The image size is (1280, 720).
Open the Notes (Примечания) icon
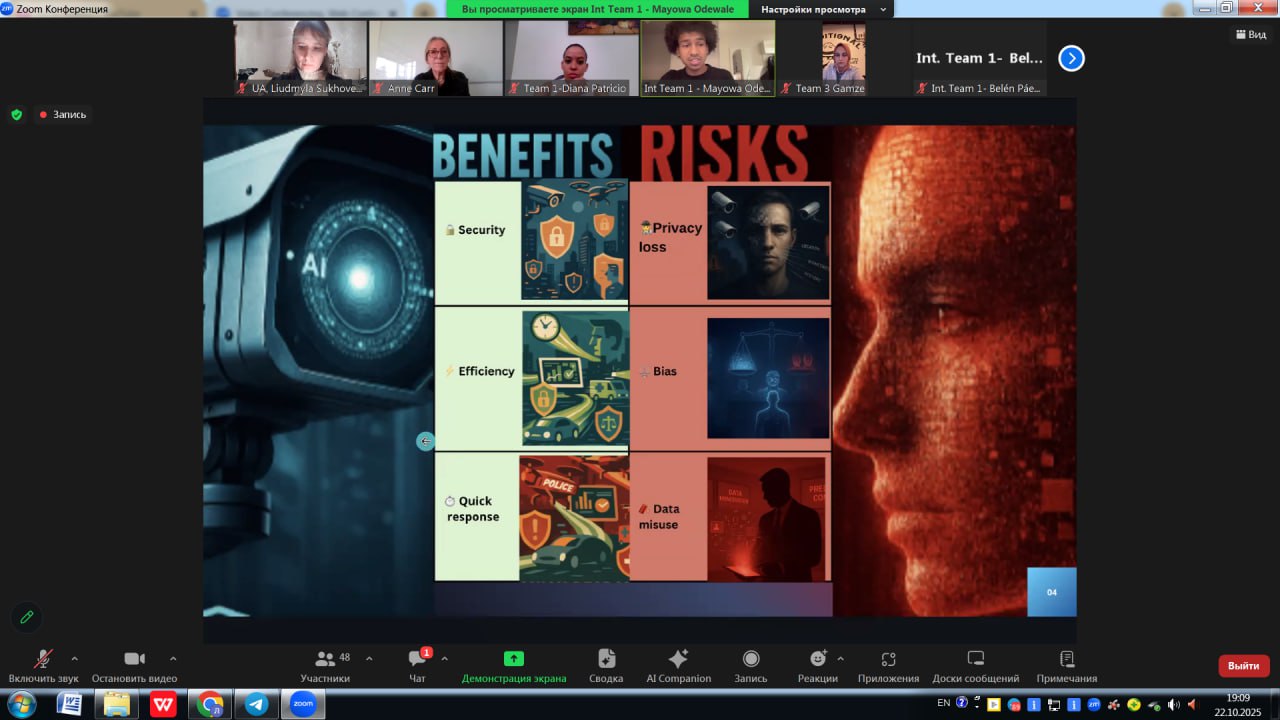pos(1066,659)
